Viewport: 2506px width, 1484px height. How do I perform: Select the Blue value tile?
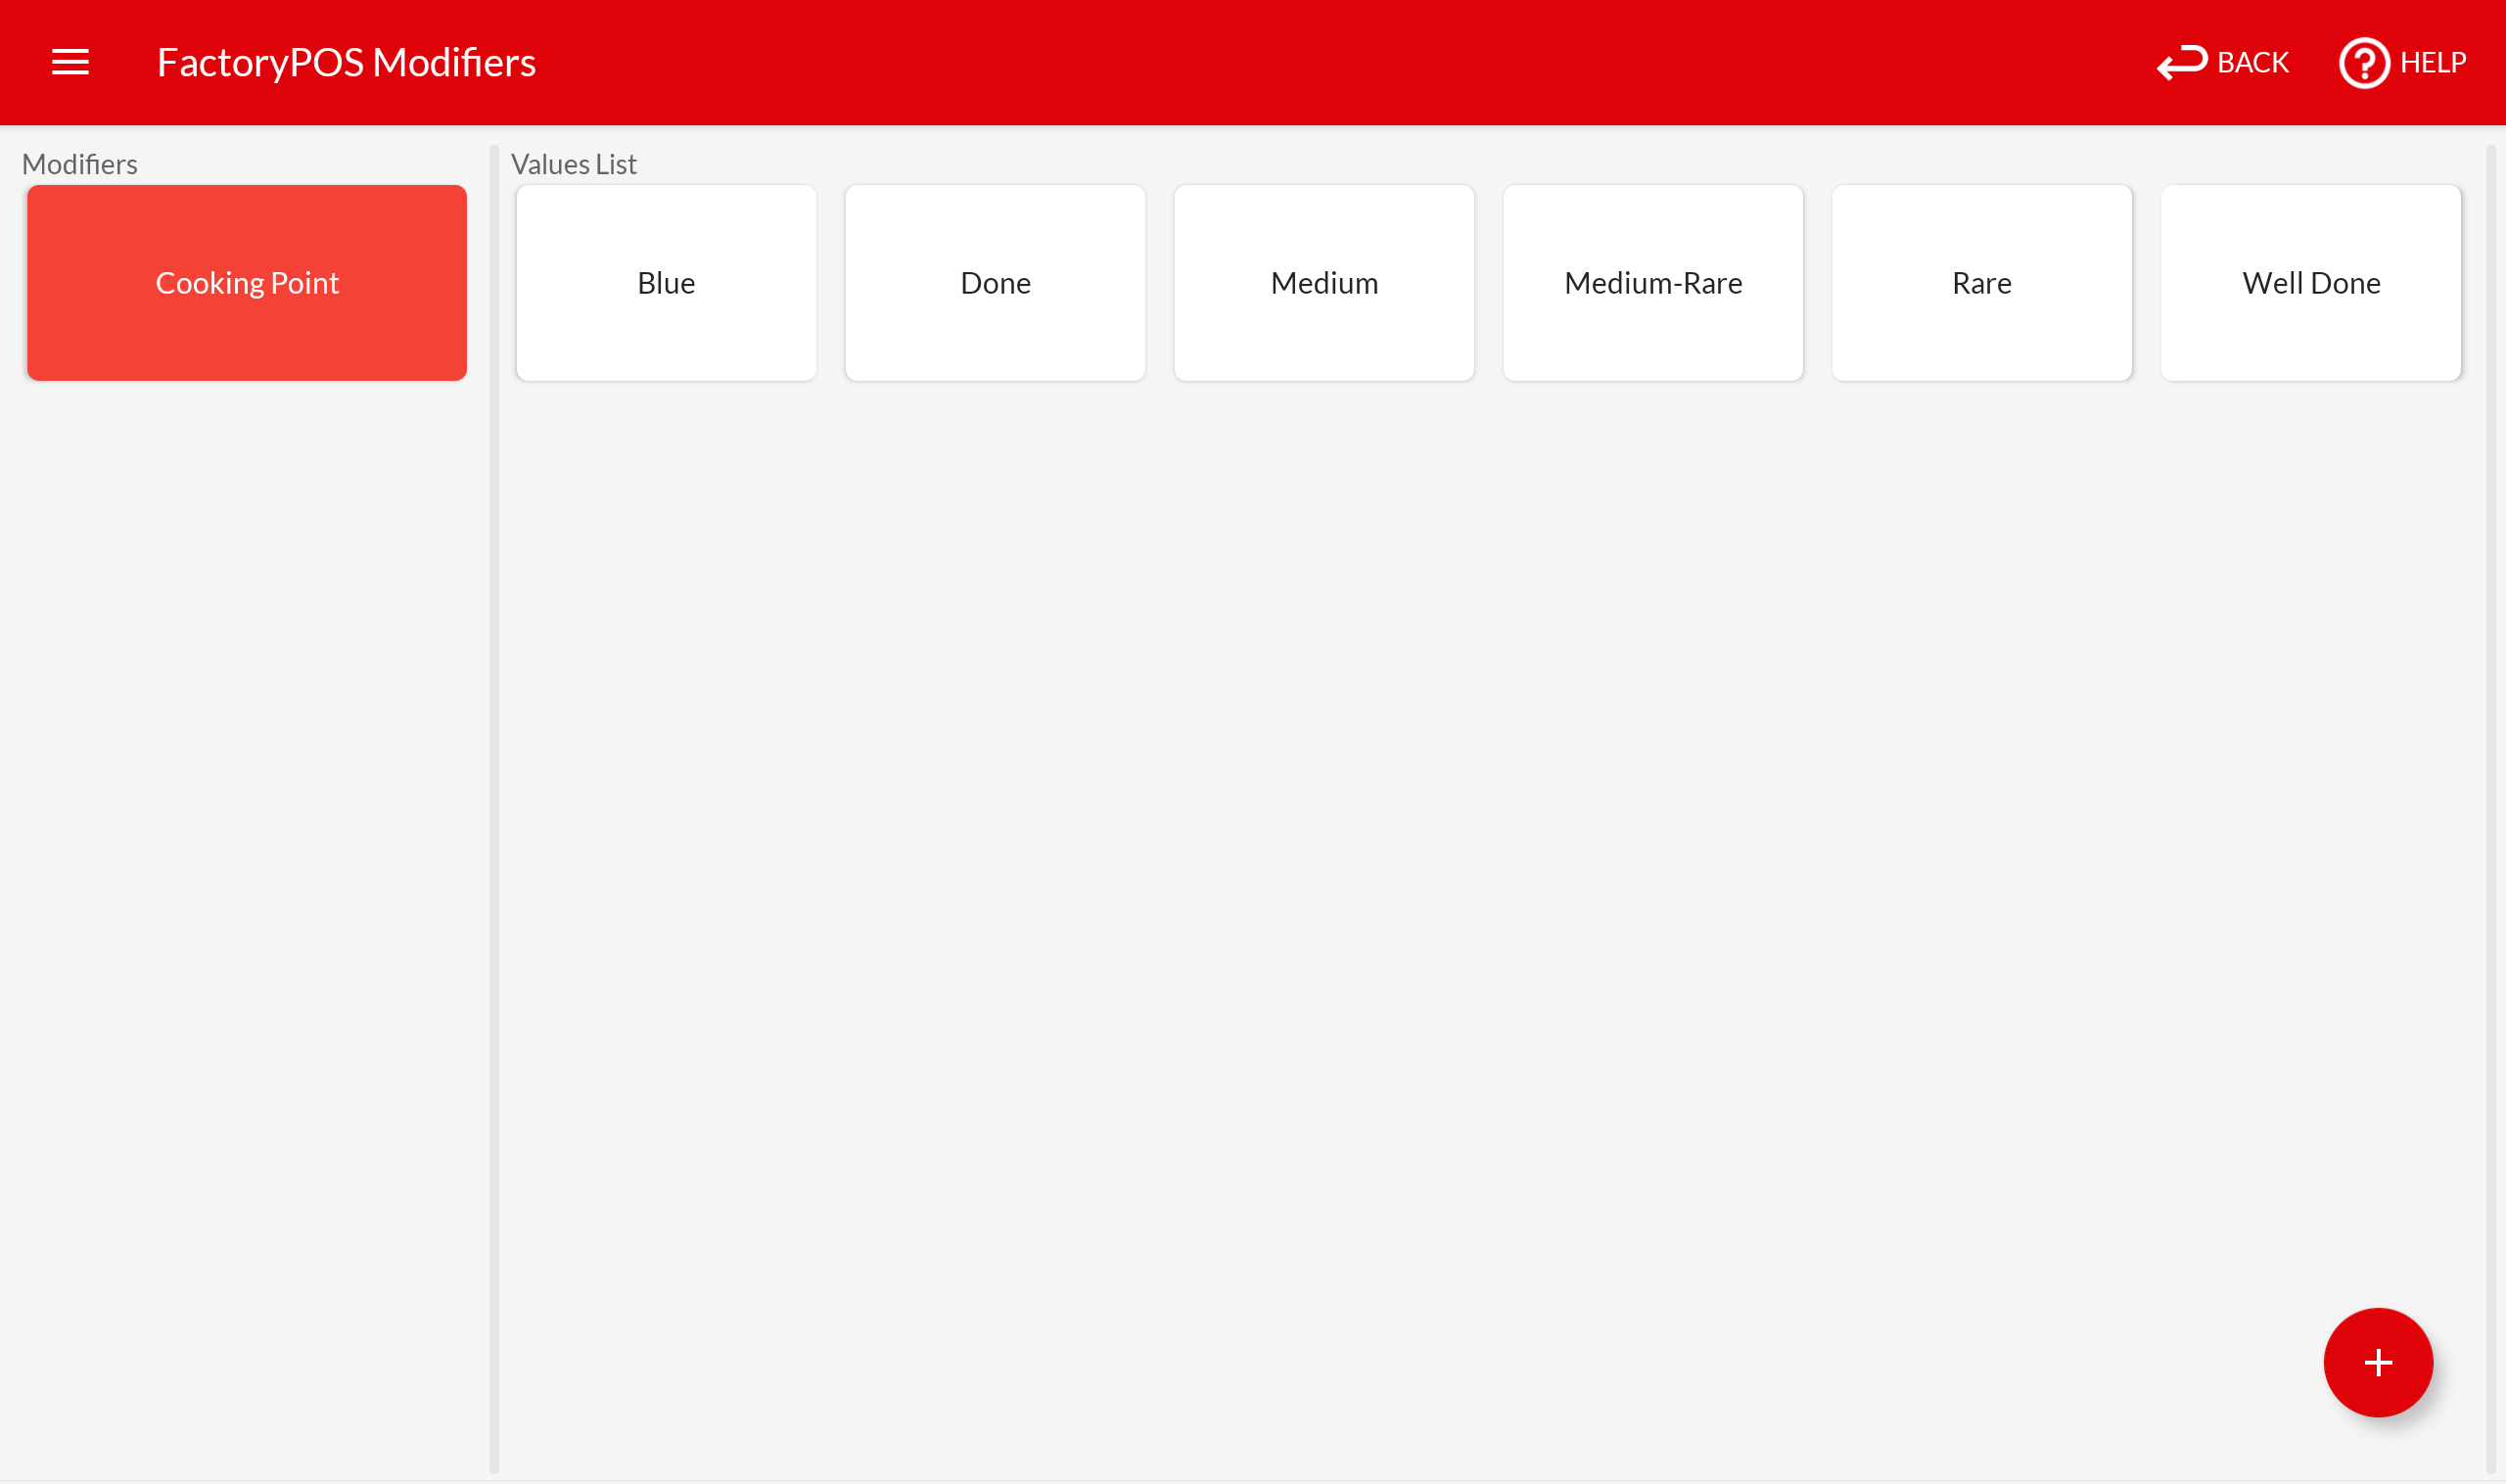point(666,283)
